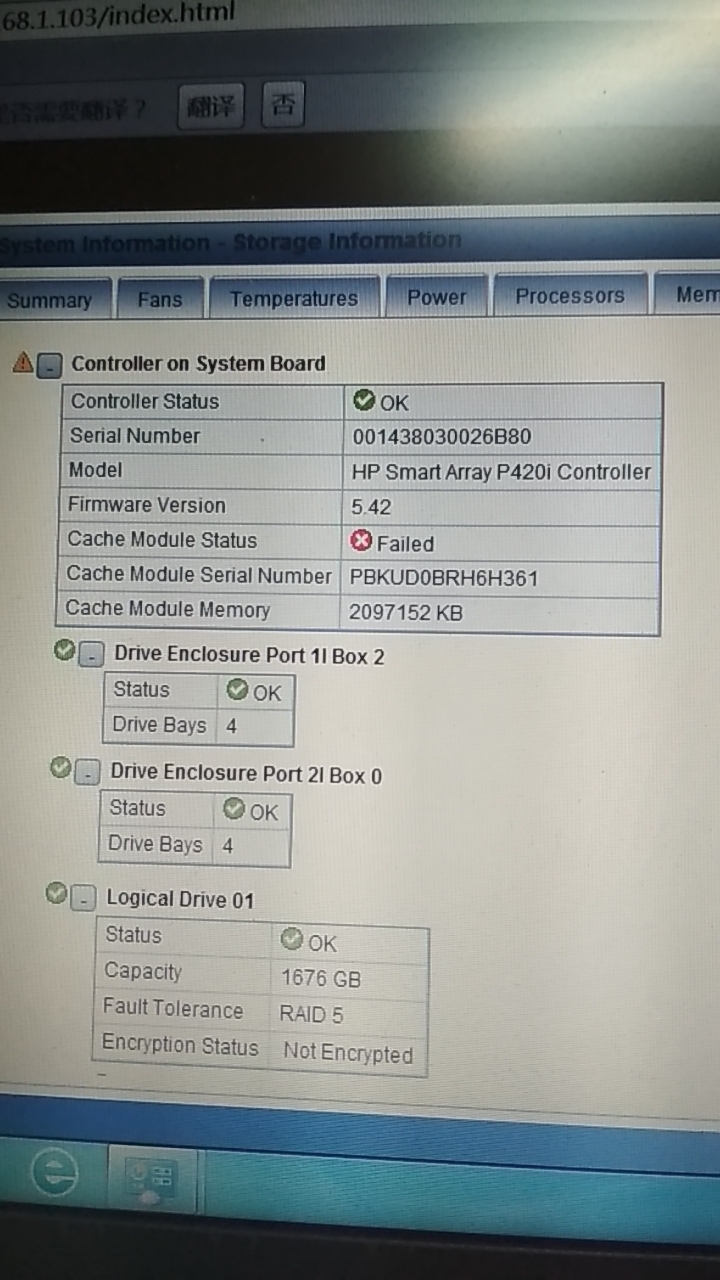Open the Processors tab
The height and width of the screenshot is (1280, 720).
tap(570, 296)
